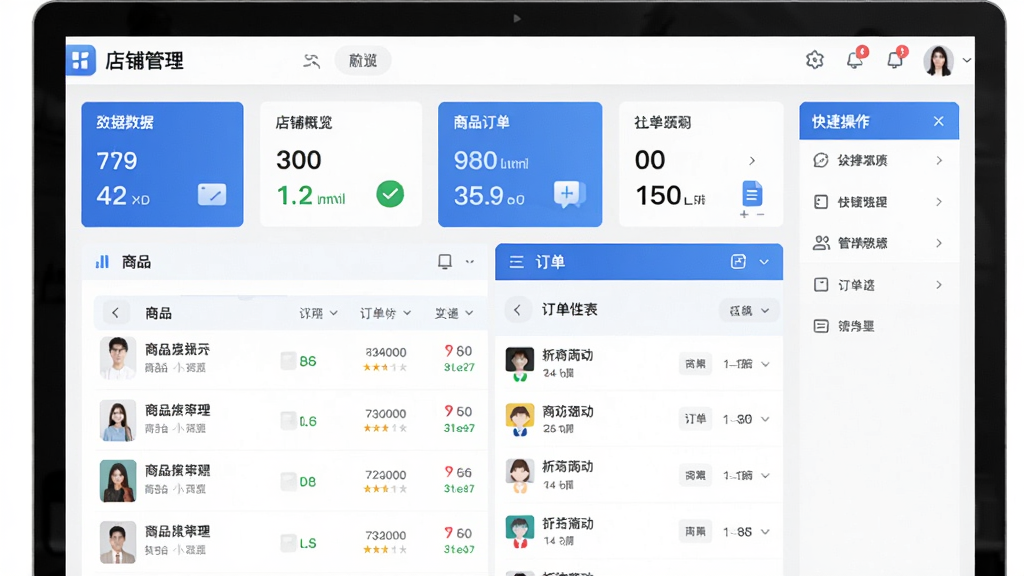Toggle checkbox beside value D8
The height and width of the screenshot is (576, 1024).
(x=288, y=481)
